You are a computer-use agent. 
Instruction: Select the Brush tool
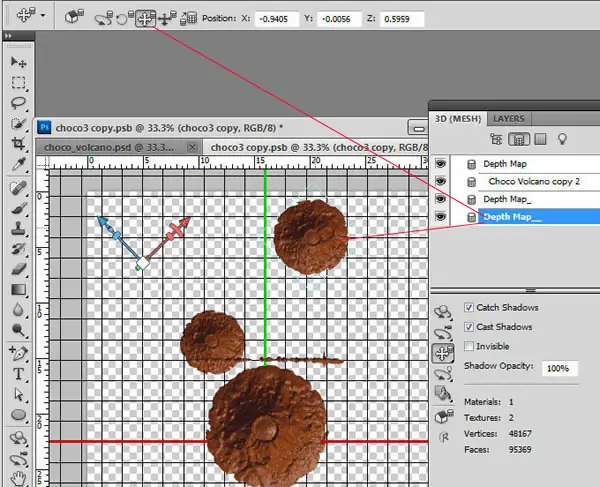[x=18, y=208]
